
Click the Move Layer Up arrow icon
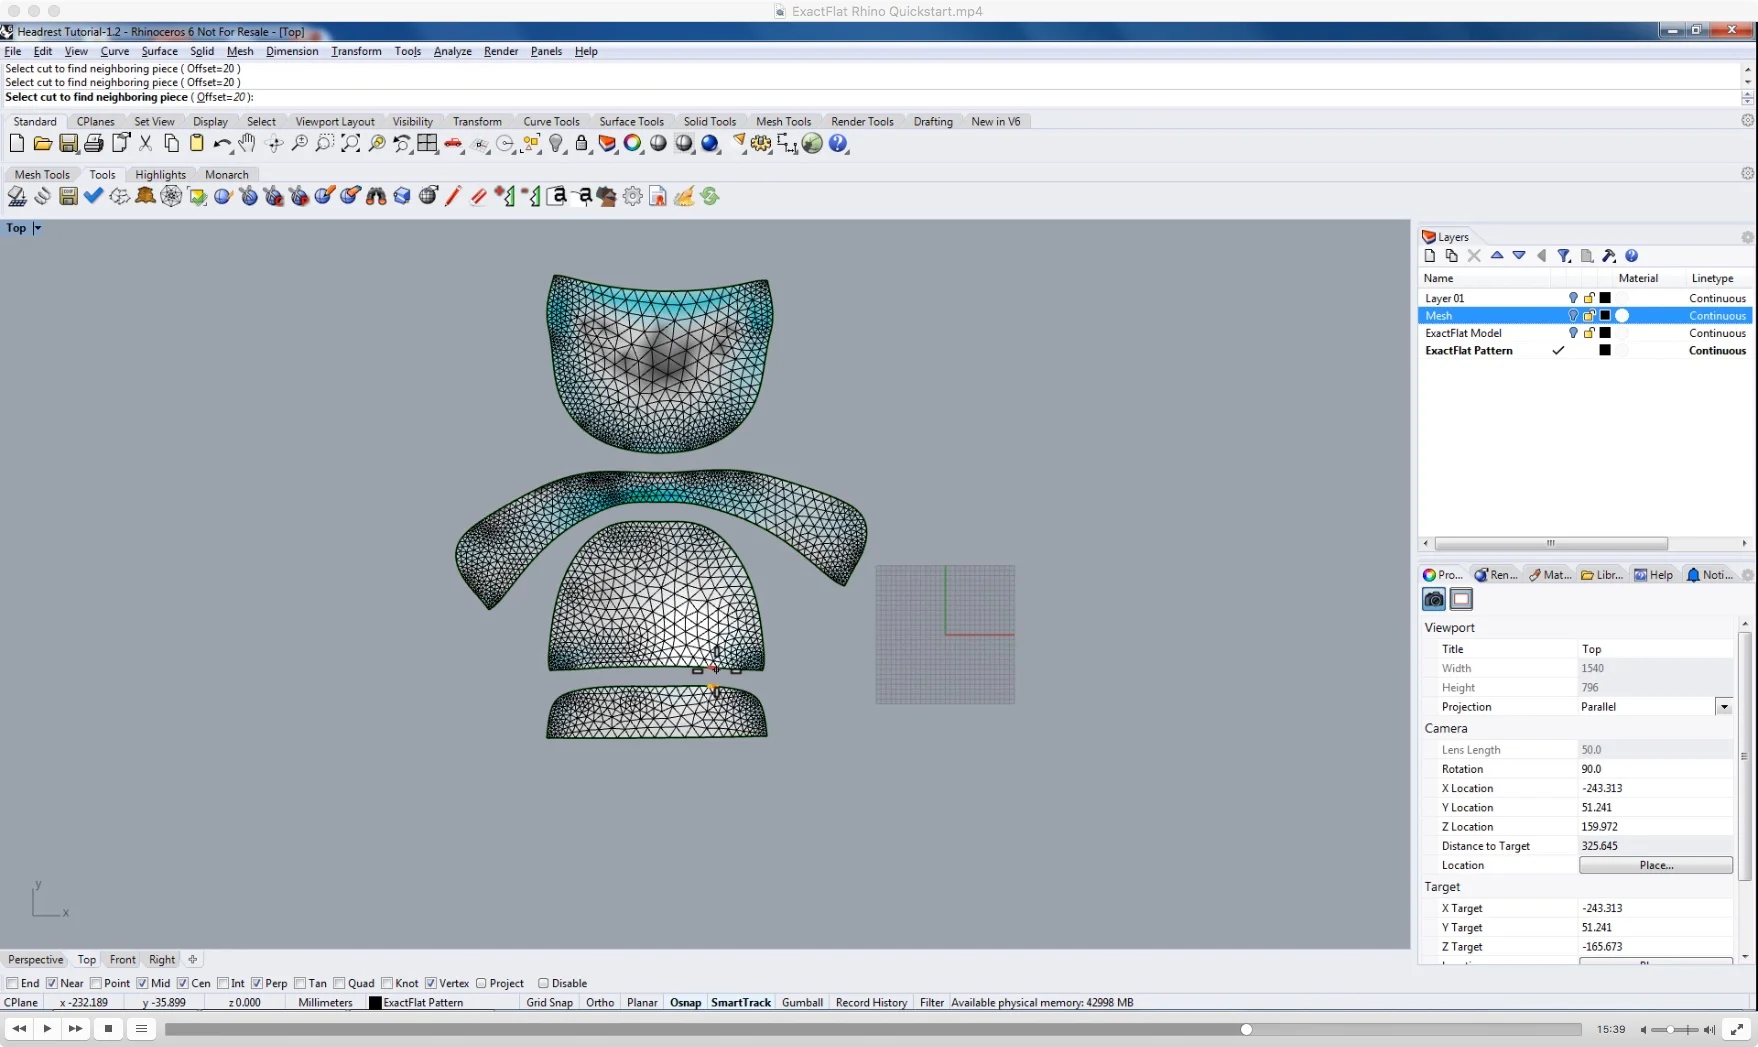point(1497,256)
